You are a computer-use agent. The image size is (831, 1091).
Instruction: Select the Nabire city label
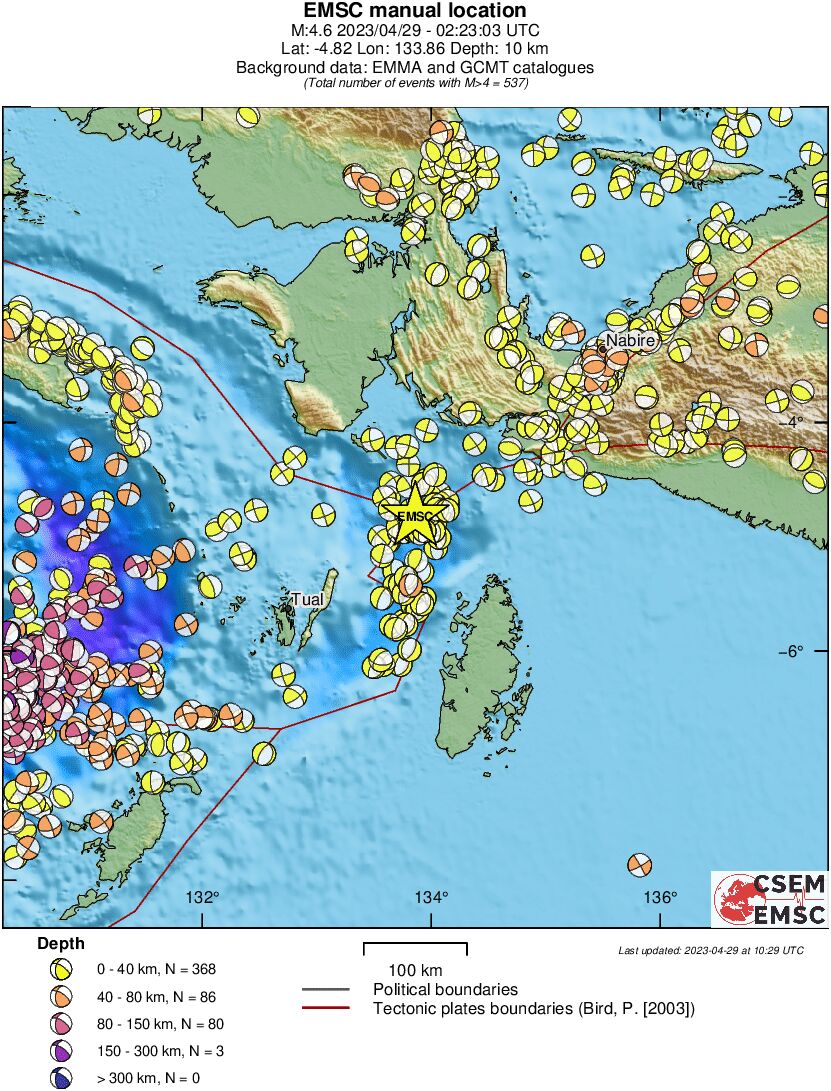(630, 340)
